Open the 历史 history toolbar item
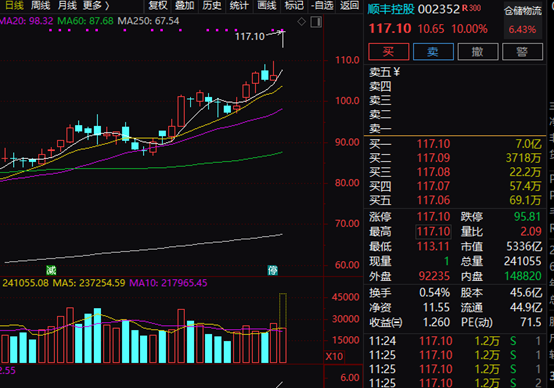 [212, 5]
